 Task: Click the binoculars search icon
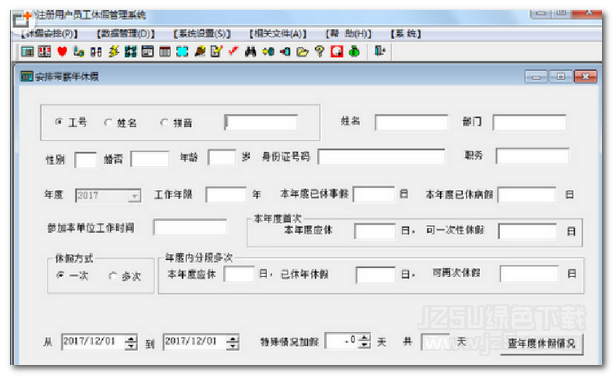click(x=250, y=52)
